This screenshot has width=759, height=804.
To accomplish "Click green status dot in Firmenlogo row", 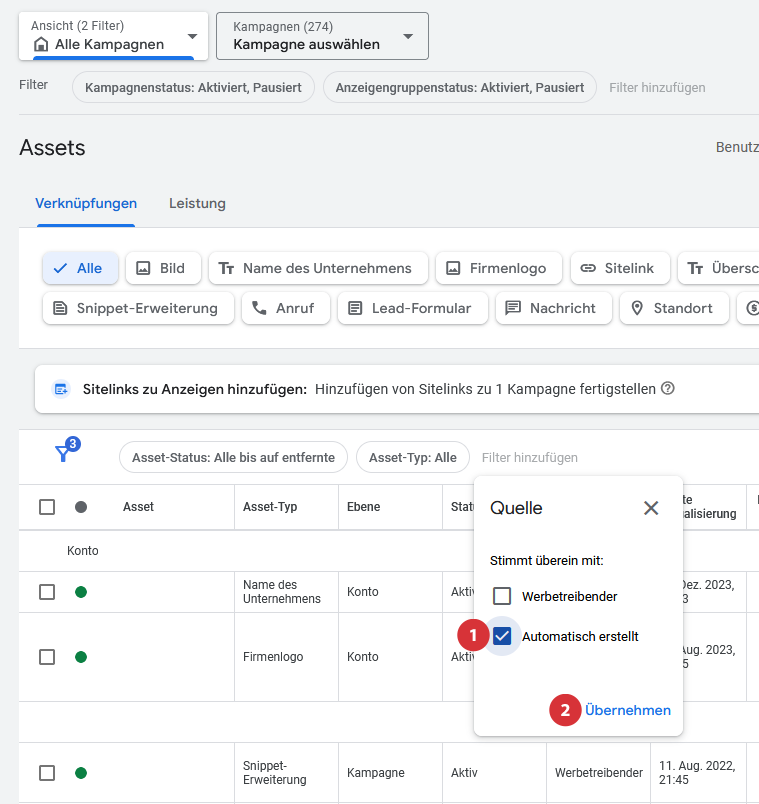I will tap(81, 657).
